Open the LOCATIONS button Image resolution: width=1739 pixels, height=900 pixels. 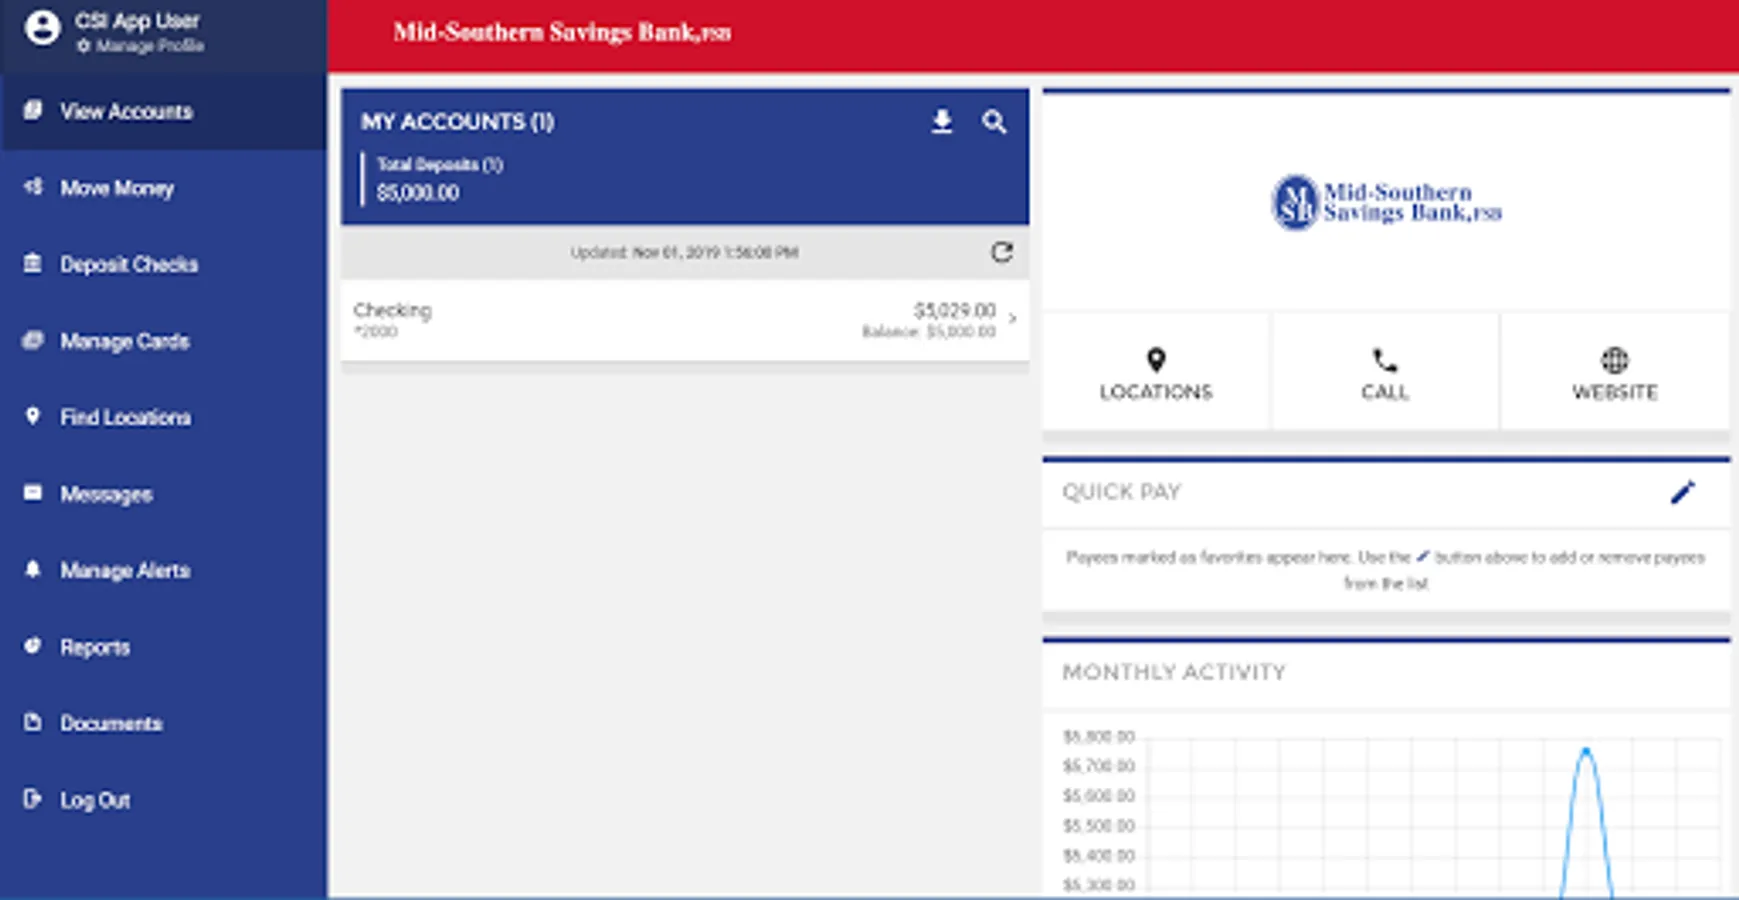click(x=1156, y=372)
